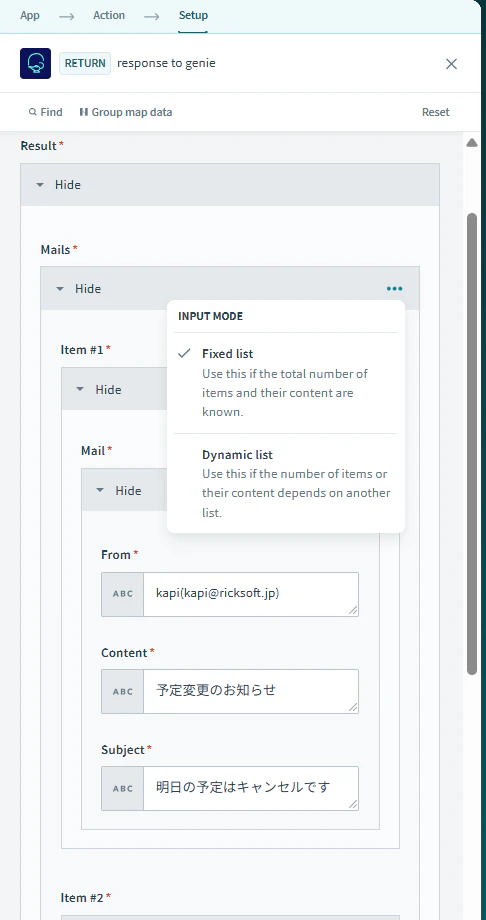The image size is (486, 920).
Task: Click the Find magnifier search option
Action: click(x=45, y=112)
